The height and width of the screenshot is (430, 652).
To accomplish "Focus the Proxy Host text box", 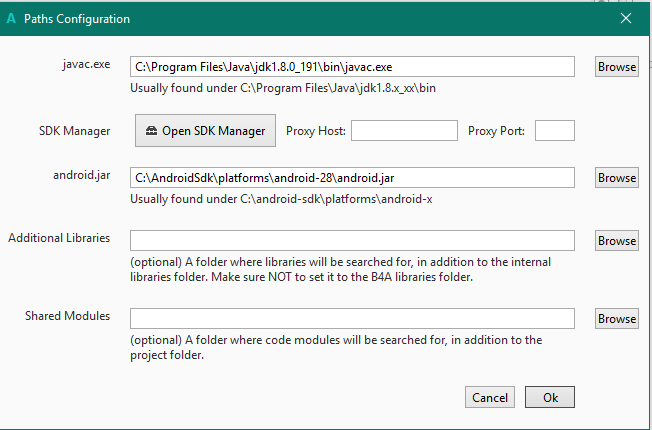I will pos(404,130).
